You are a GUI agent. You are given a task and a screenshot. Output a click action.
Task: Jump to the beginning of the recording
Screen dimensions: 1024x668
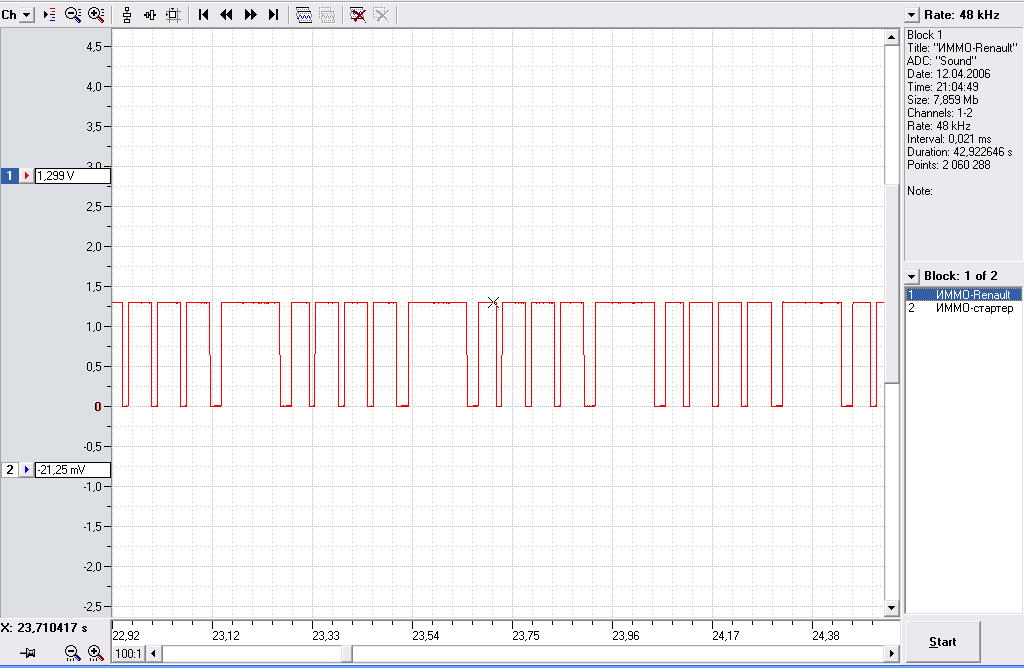tap(203, 14)
